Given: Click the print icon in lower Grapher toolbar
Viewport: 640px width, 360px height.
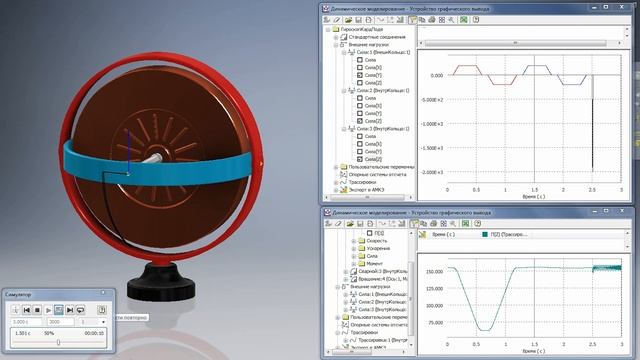Looking at the screenshot, I should [433, 224].
